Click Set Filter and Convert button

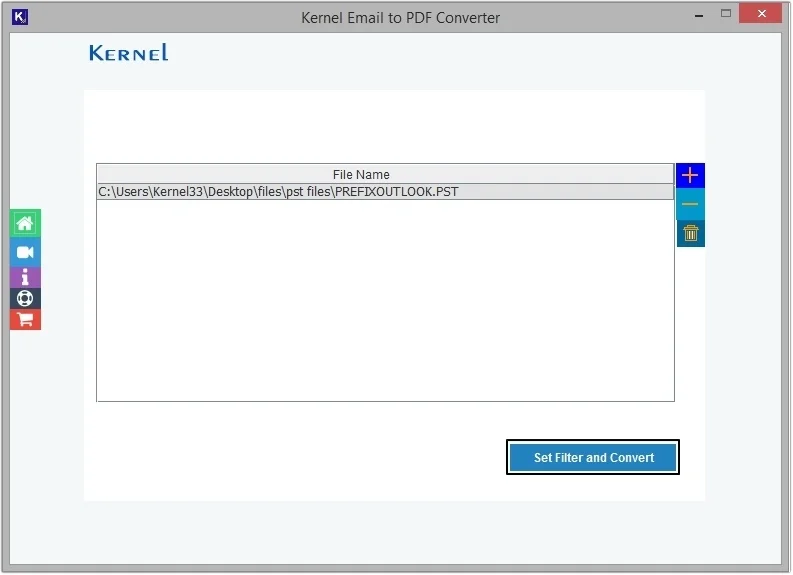coord(593,457)
